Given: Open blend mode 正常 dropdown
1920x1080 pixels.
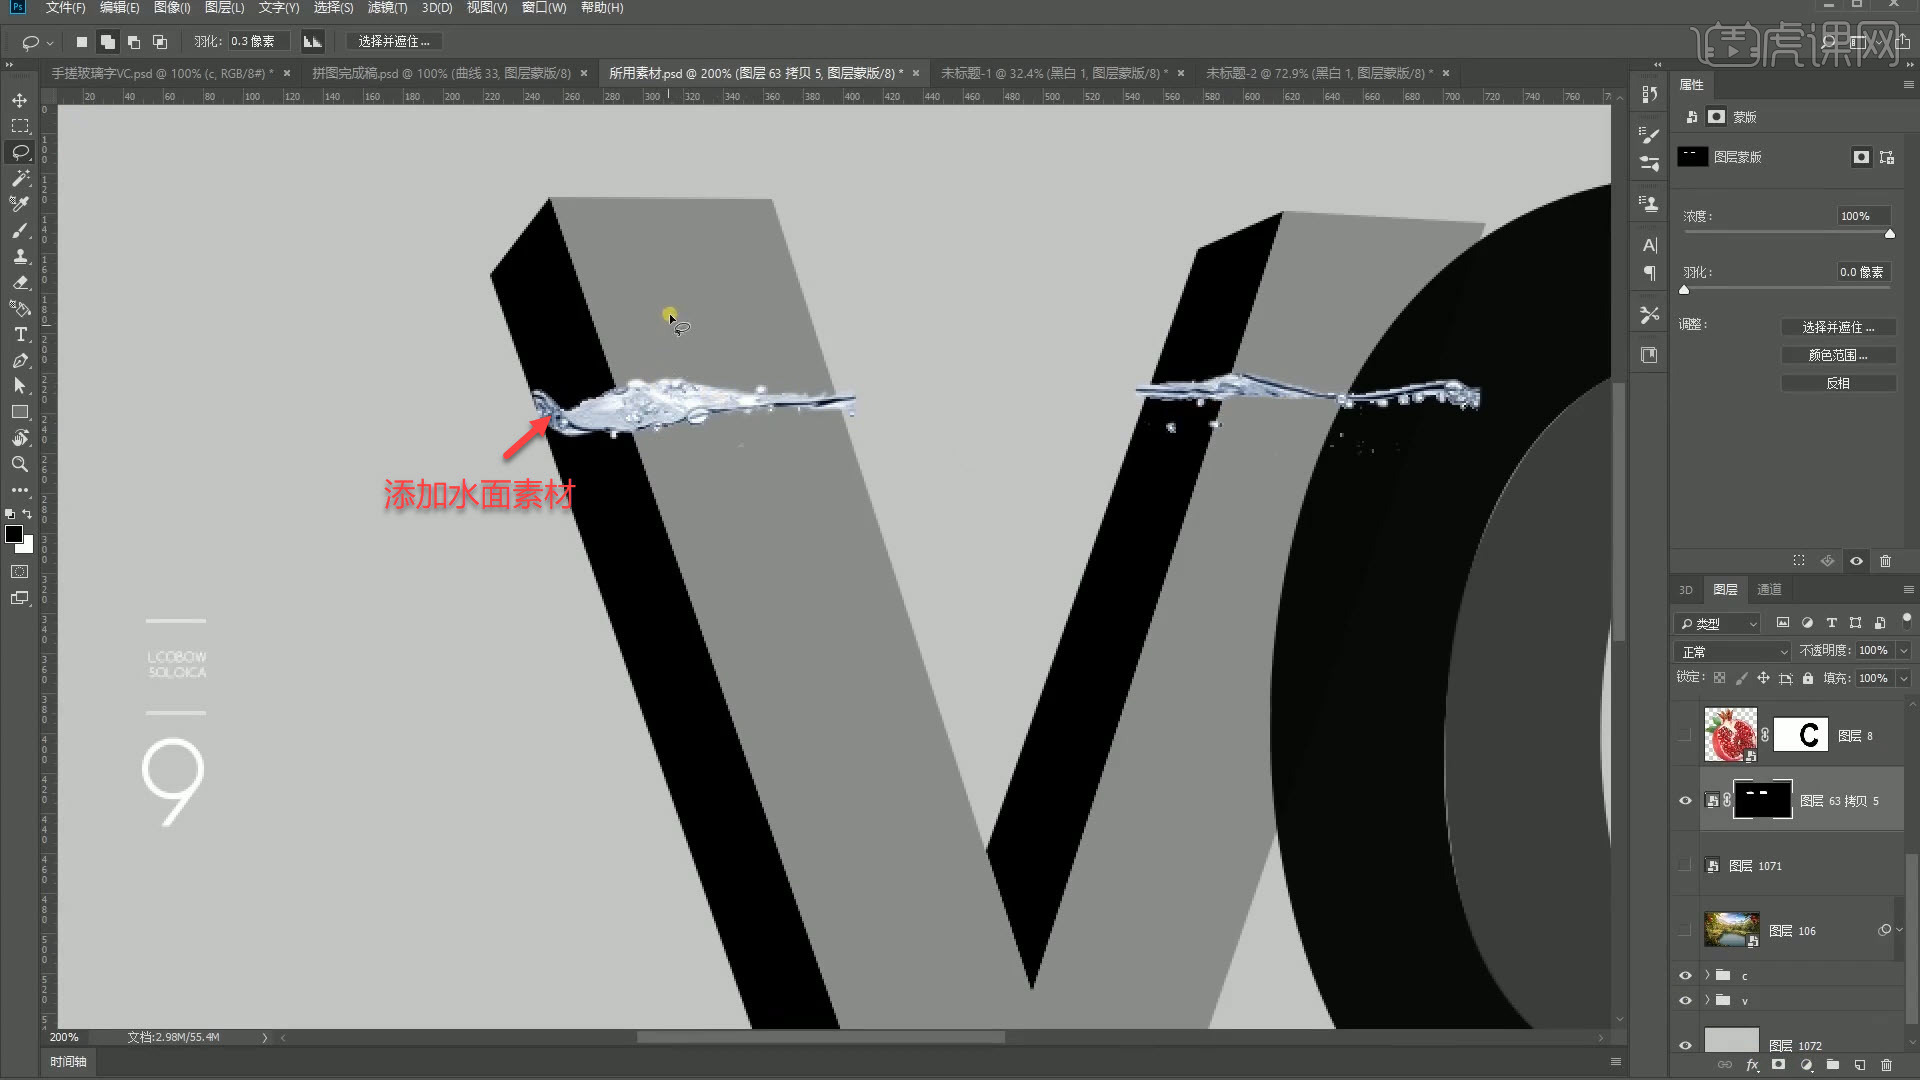Looking at the screenshot, I should (x=1734, y=651).
